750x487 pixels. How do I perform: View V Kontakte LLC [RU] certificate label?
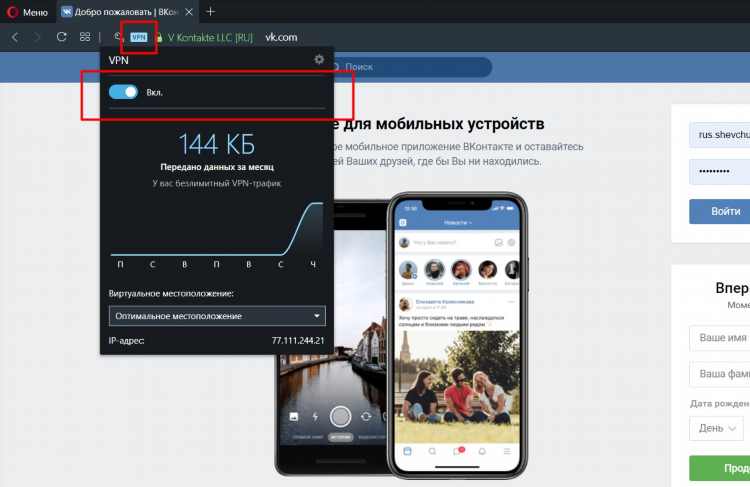(210, 37)
